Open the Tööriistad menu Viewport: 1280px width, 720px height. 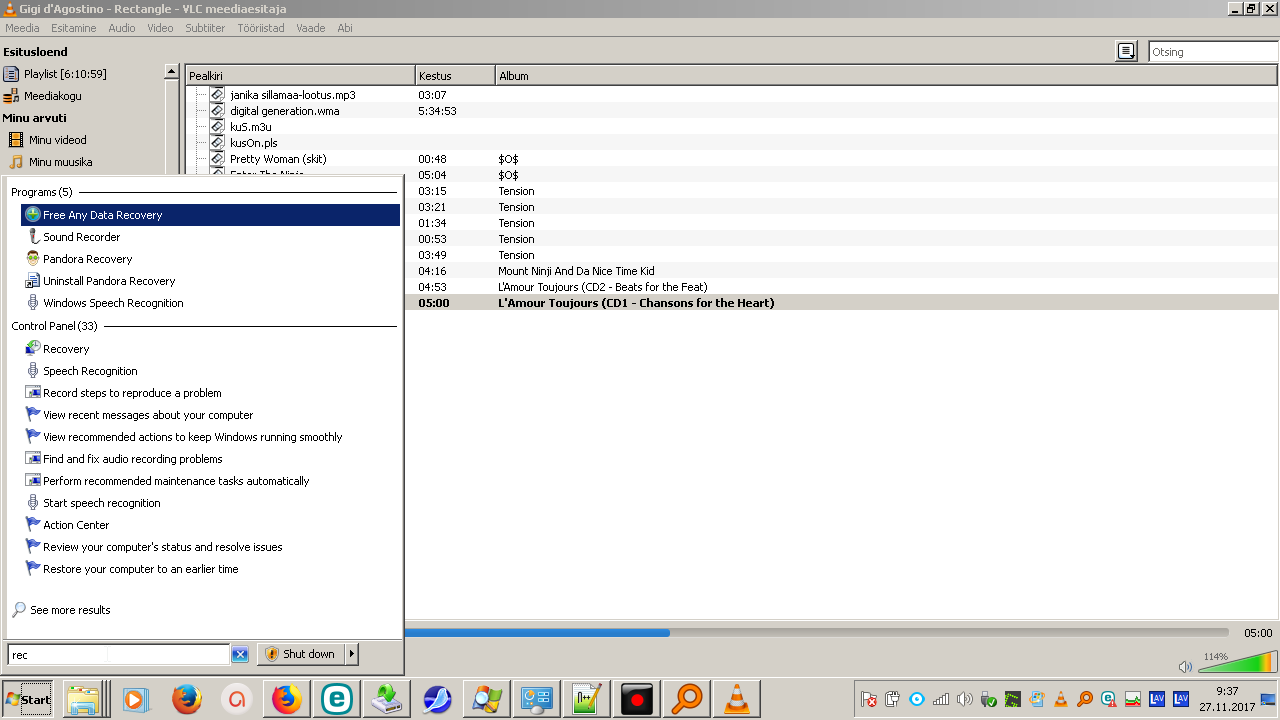click(x=260, y=28)
